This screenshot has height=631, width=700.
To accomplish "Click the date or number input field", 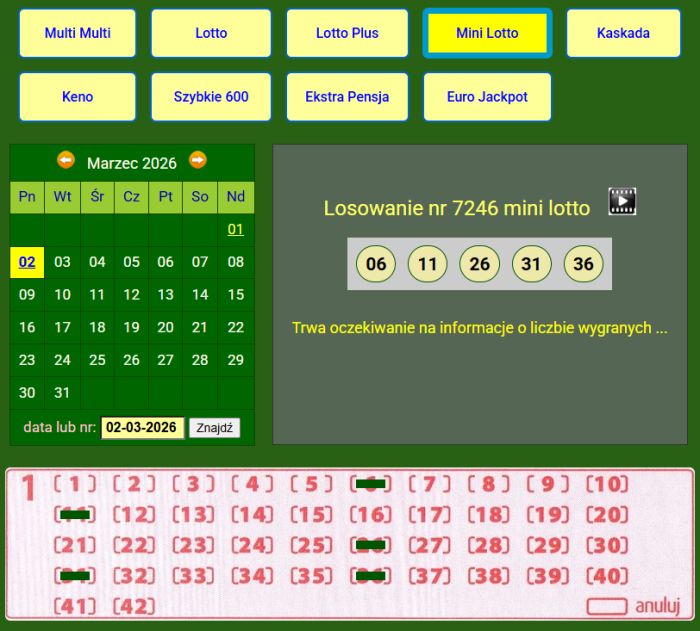I will [x=143, y=428].
